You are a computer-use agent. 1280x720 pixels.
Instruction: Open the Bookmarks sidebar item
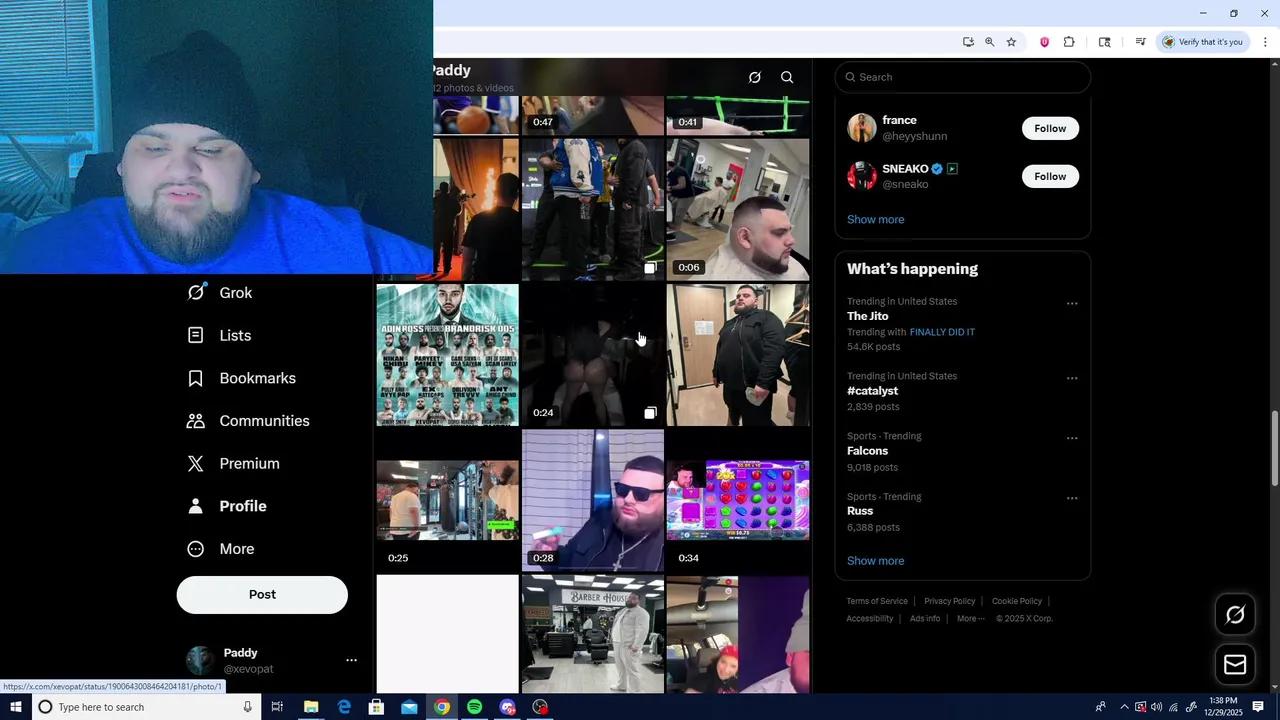(x=242, y=378)
